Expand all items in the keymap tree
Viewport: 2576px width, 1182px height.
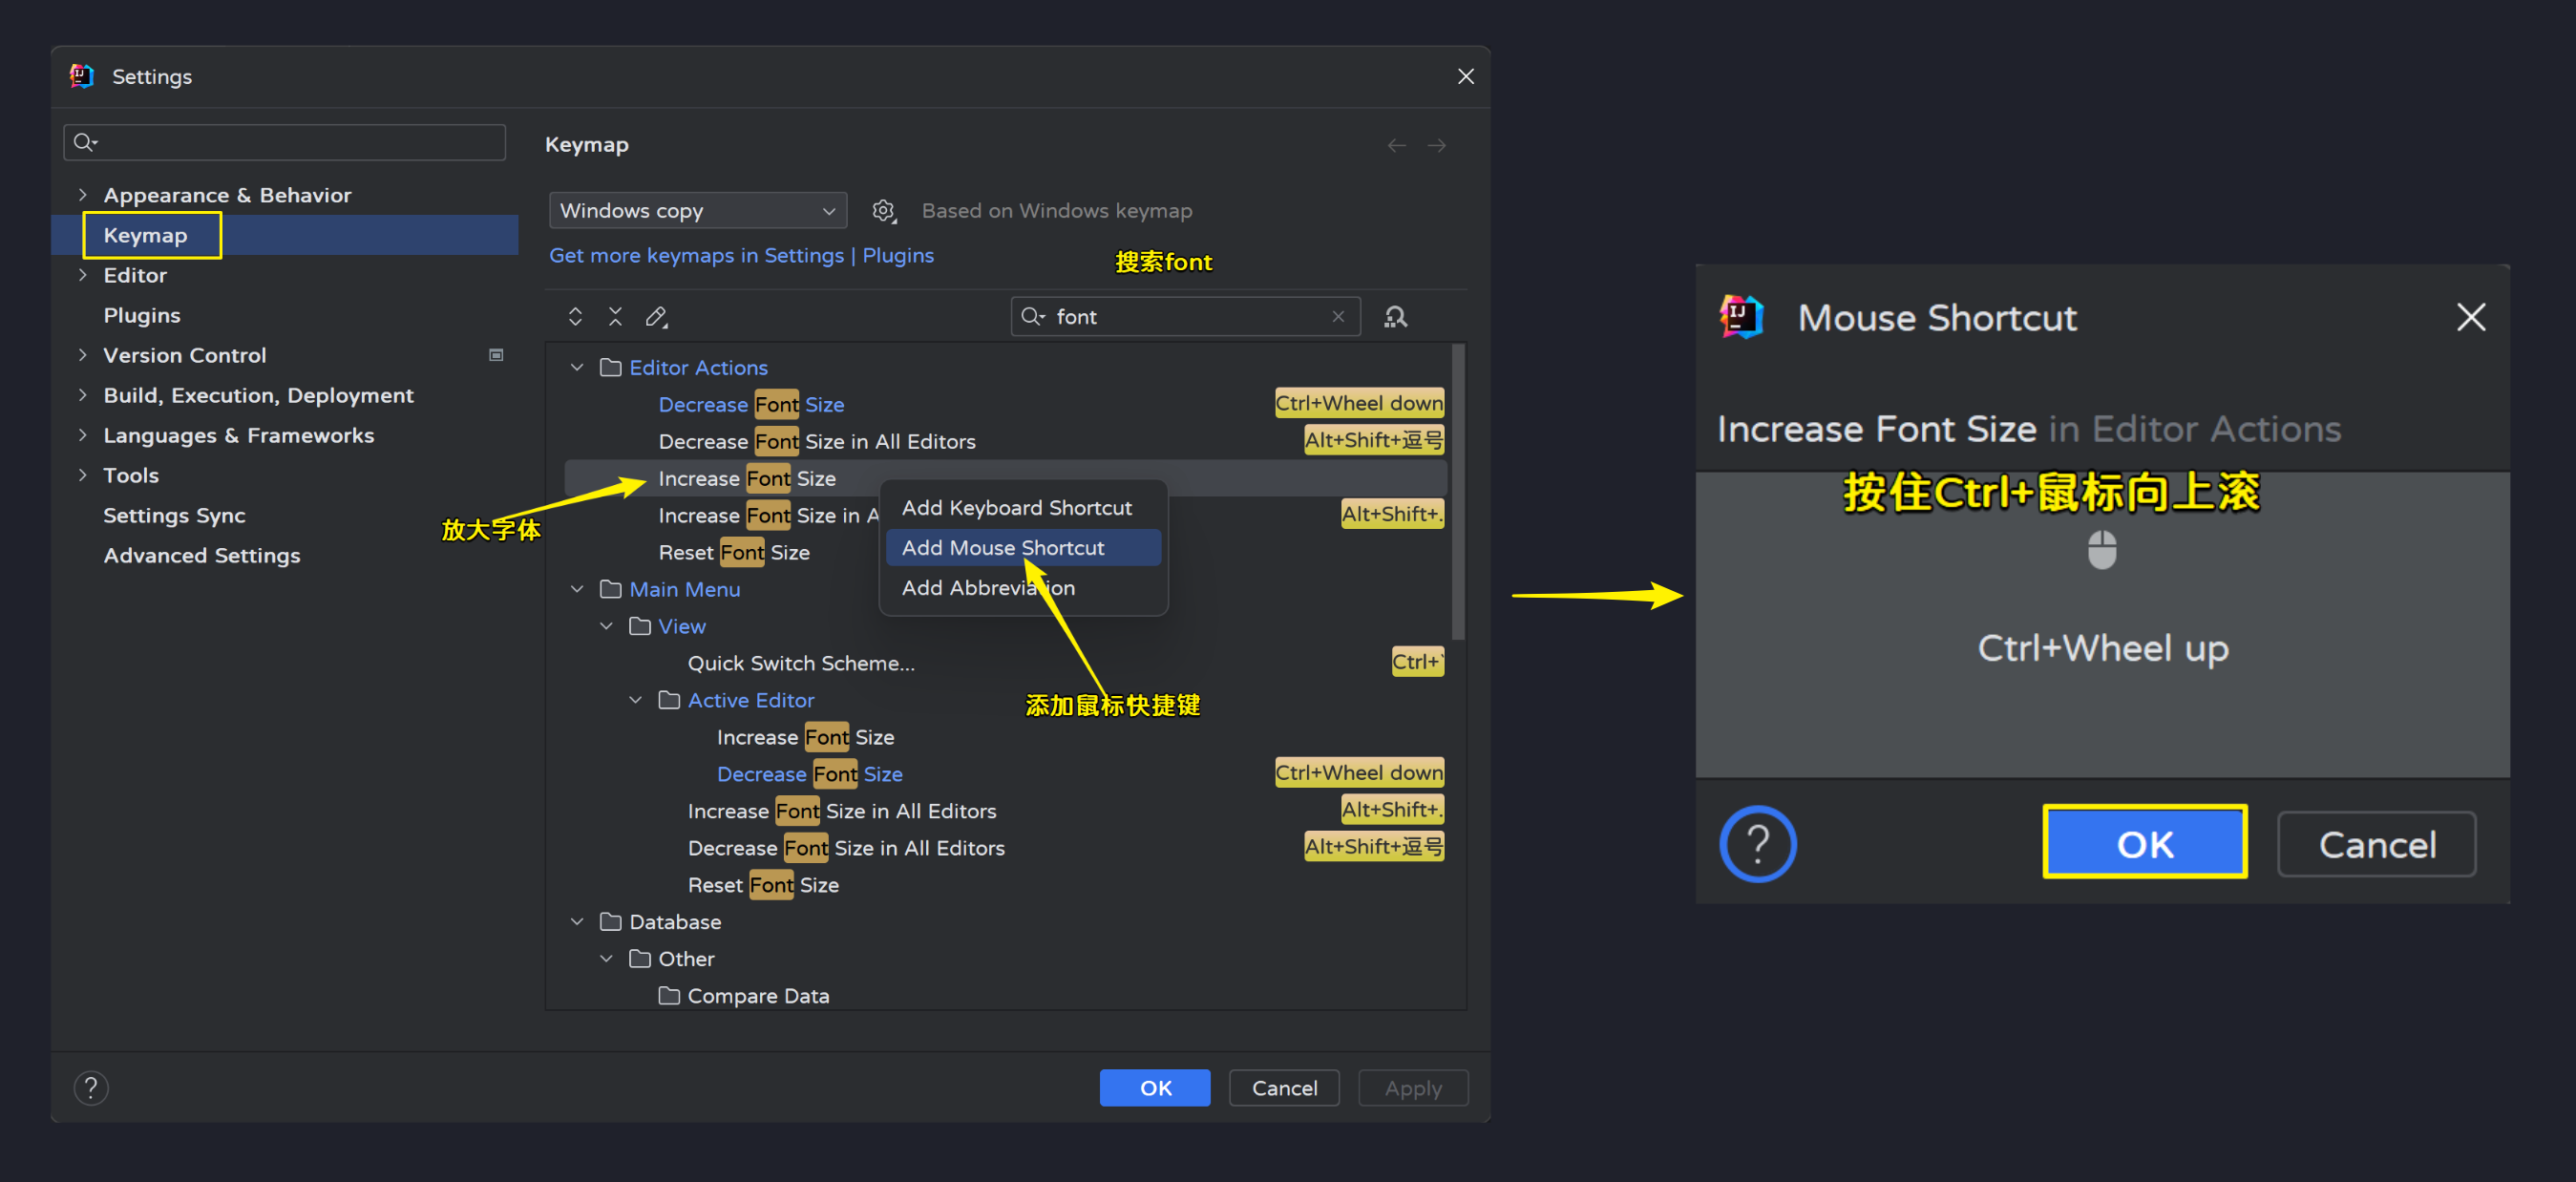click(x=575, y=316)
